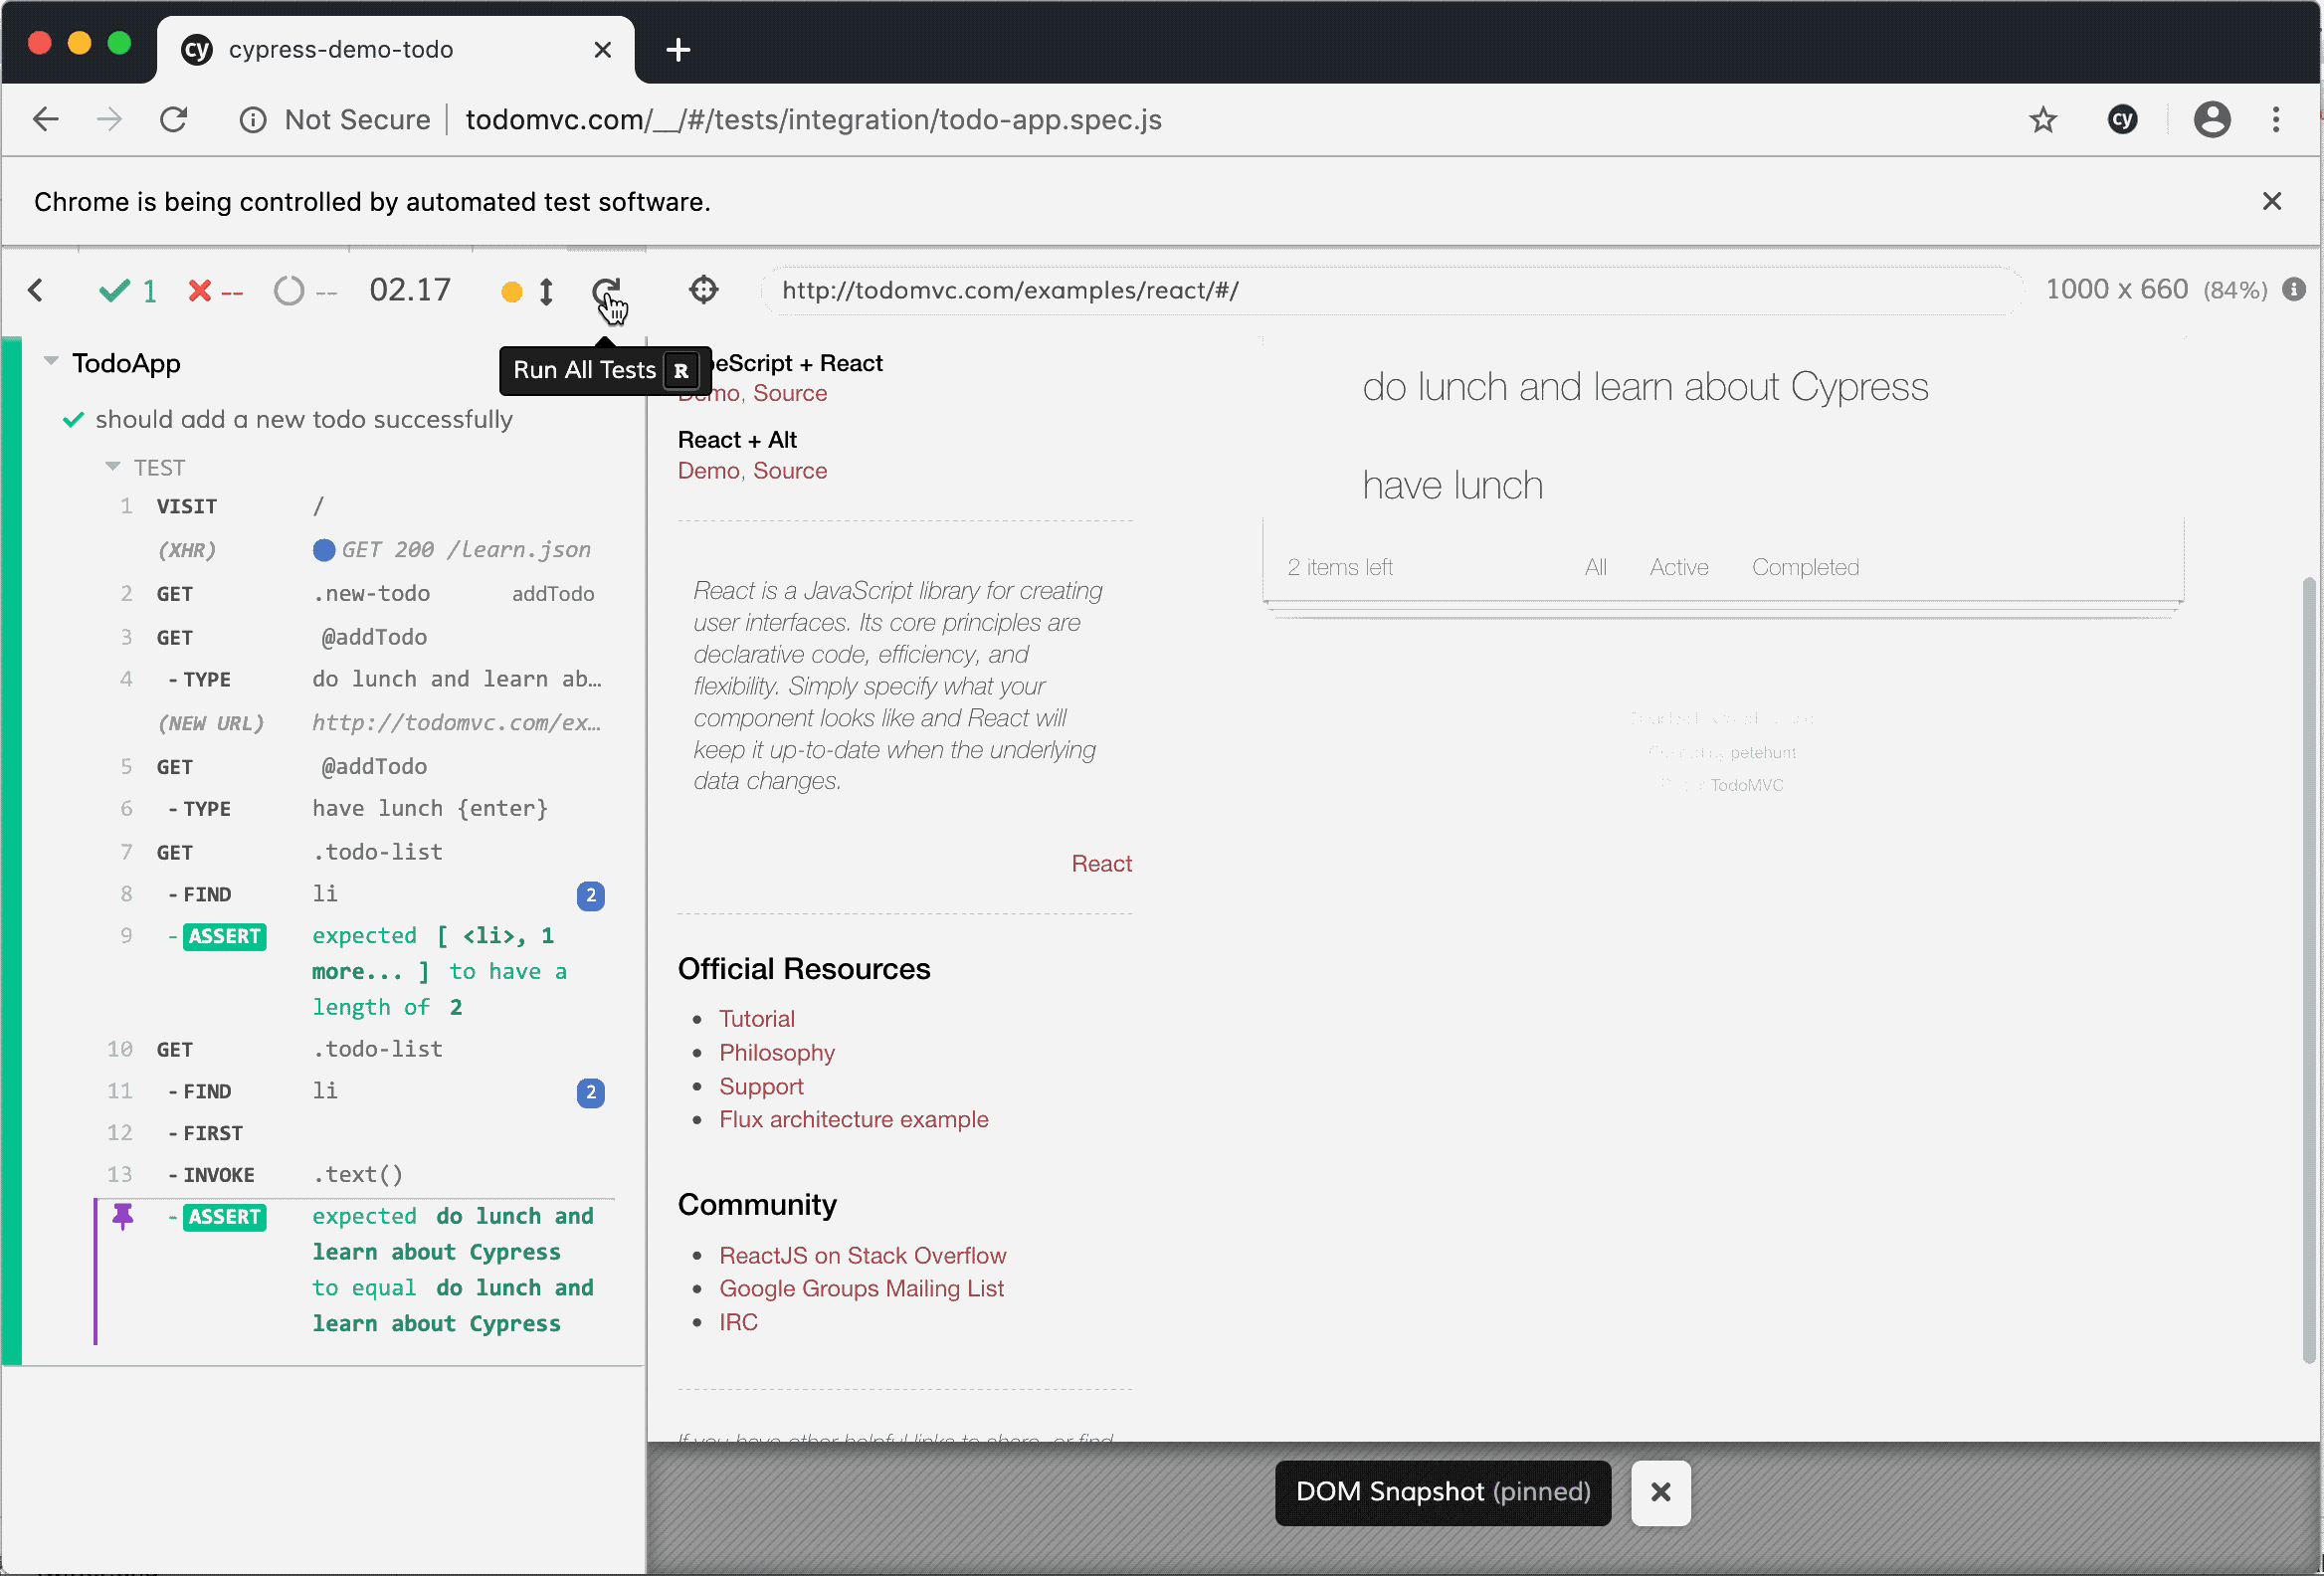Bookmark this page with the star icon
Viewport: 2324px width, 1576px height.
coord(2043,120)
